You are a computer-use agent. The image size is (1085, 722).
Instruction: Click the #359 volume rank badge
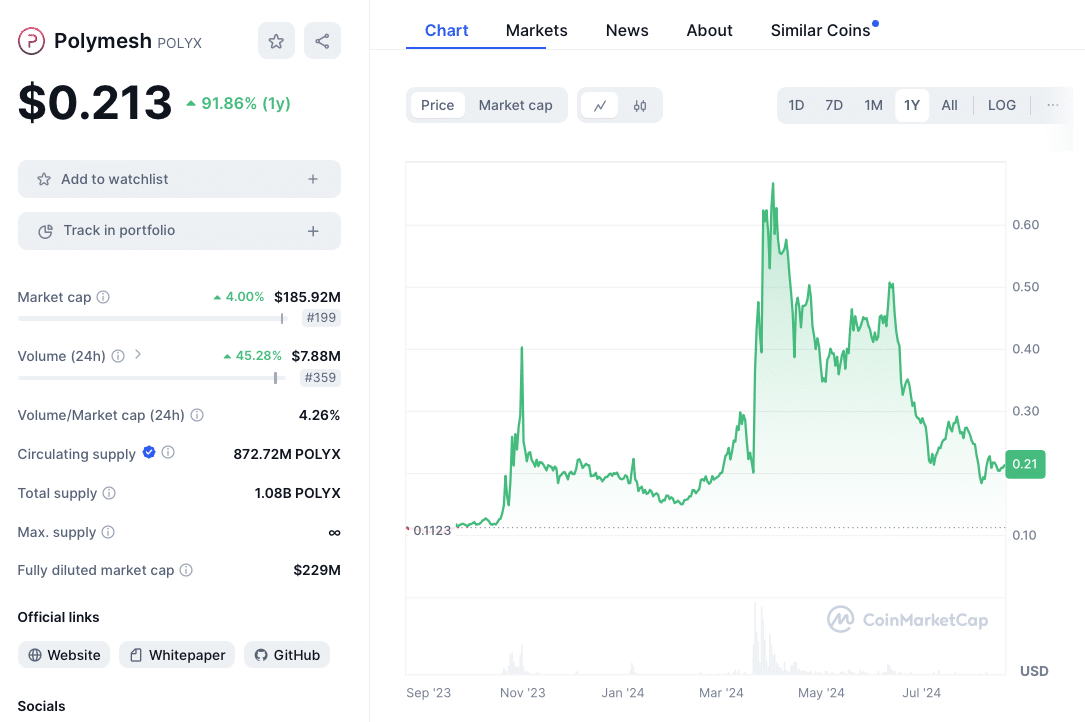(320, 377)
